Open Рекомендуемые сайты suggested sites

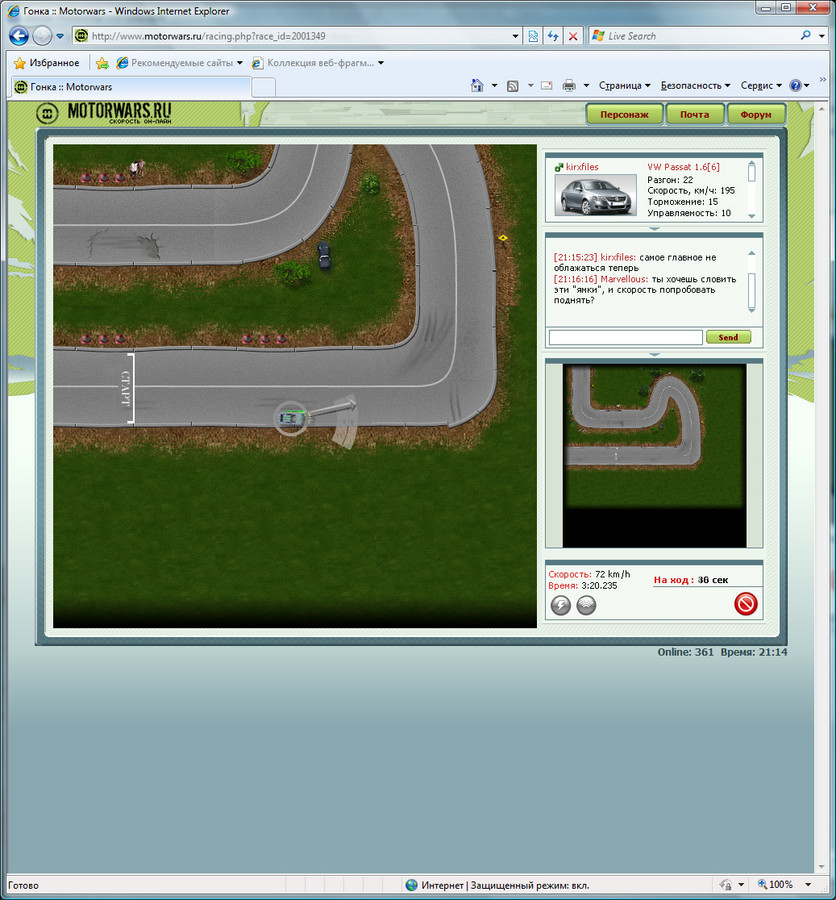click(179, 63)
